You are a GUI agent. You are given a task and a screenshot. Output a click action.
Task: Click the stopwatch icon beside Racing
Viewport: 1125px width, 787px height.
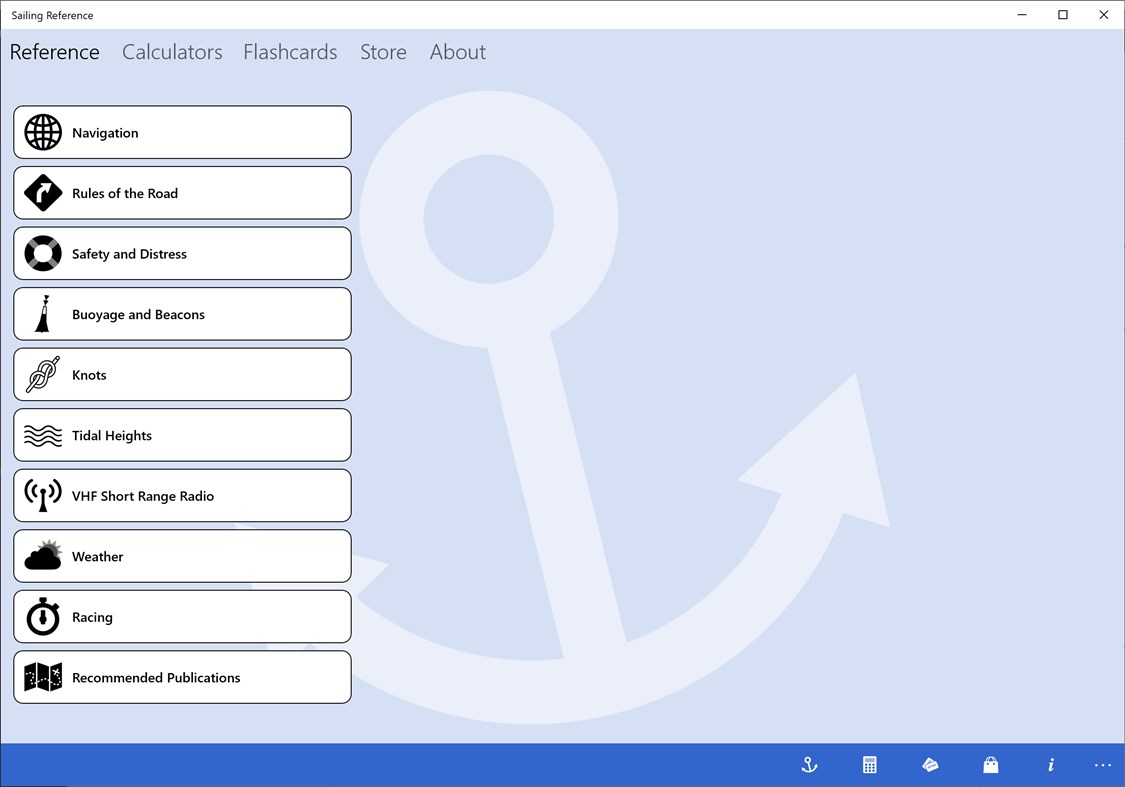click(42, 616)
